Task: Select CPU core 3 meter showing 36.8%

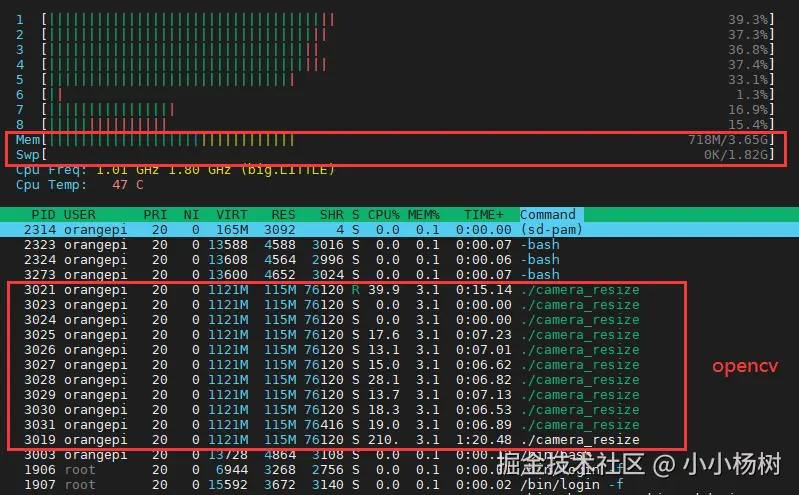Action: pyautogui.click(x=395, y=49)
